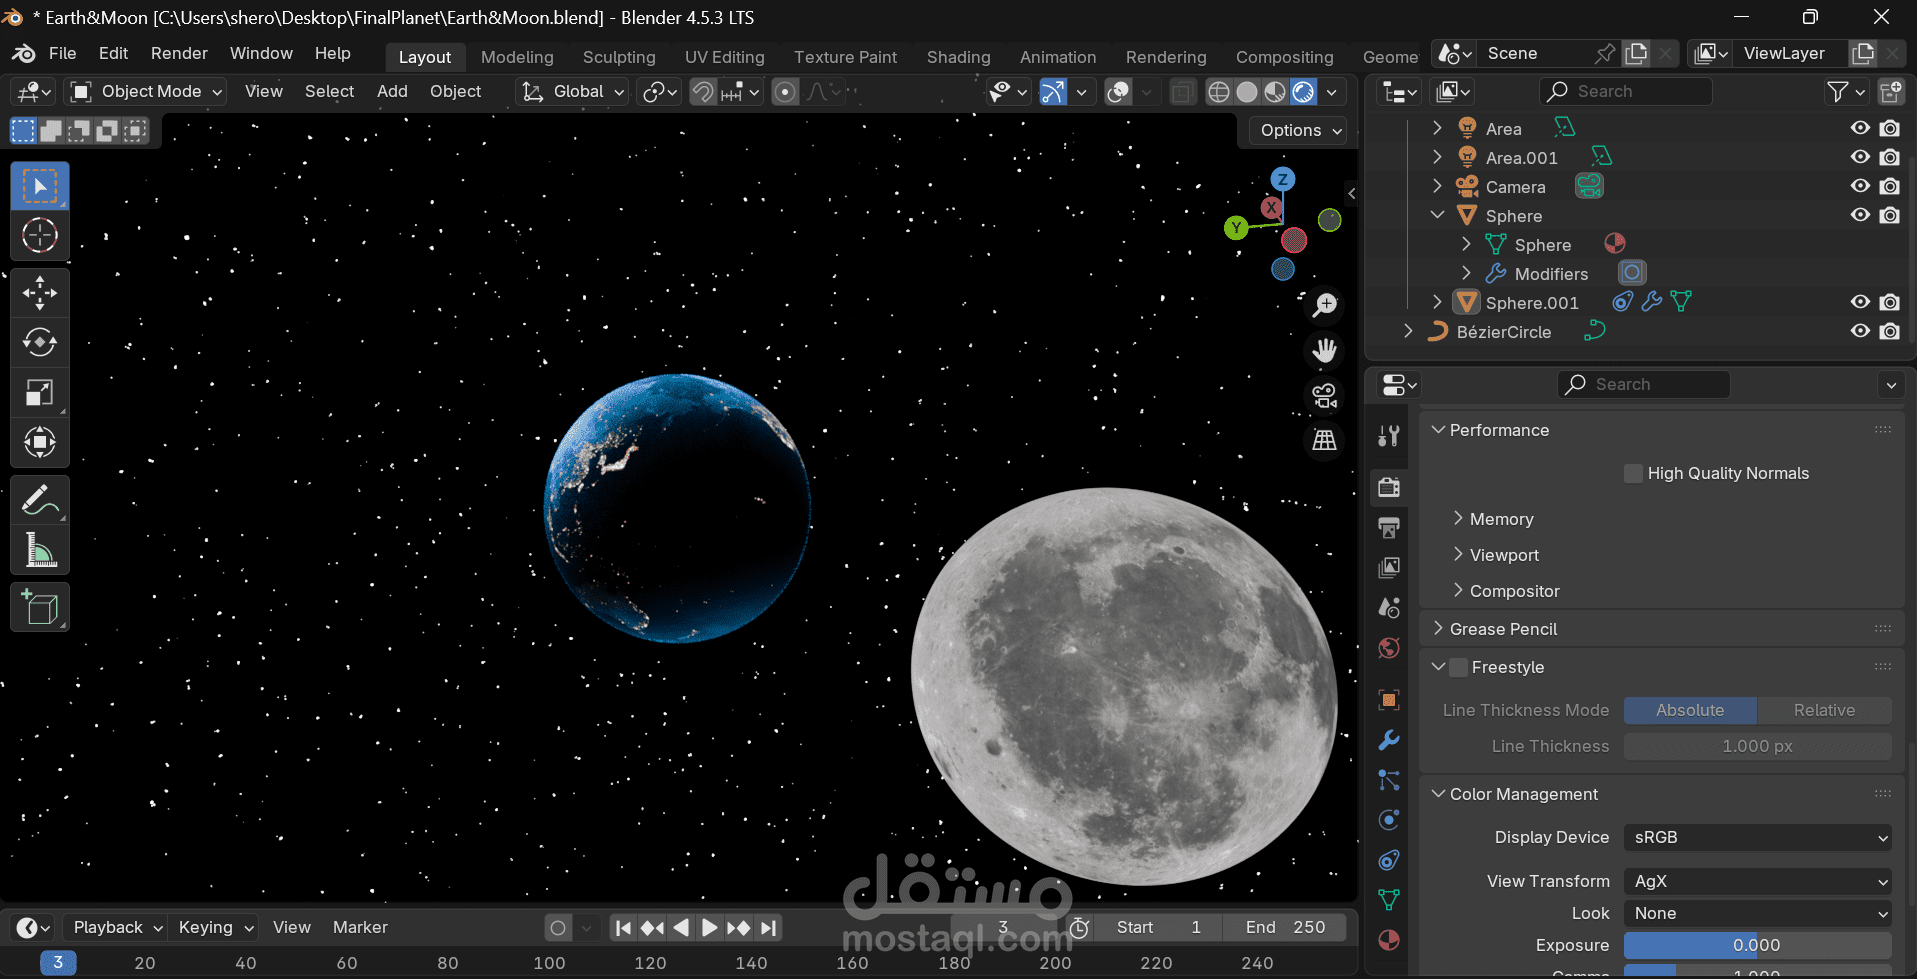Toggle the camera view icon
This screenshot has height=979, width=1917.
click(1325, 395)
